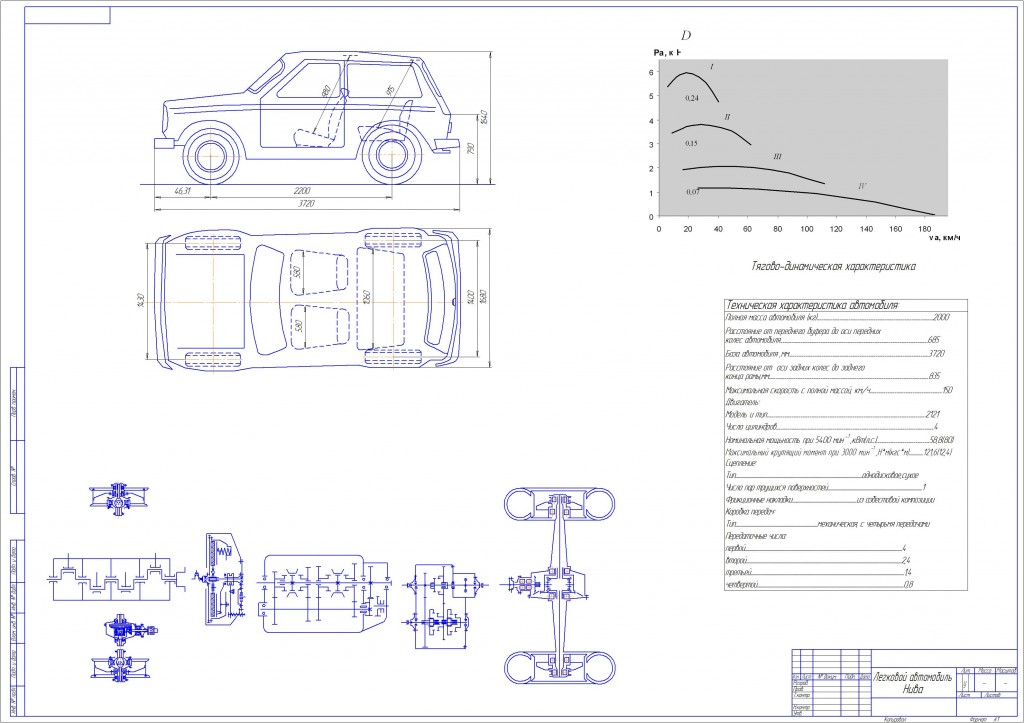
Task: Click the 100 tick on the speed axis
Action: 807,229
